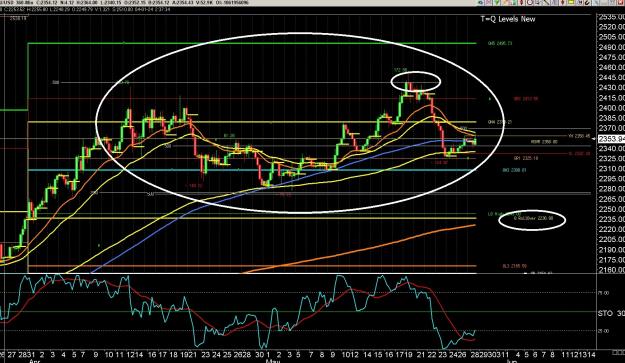The image size is (625, 363).
Task: Click the 2220.00 price axis label
Action: tap(611, 230)
